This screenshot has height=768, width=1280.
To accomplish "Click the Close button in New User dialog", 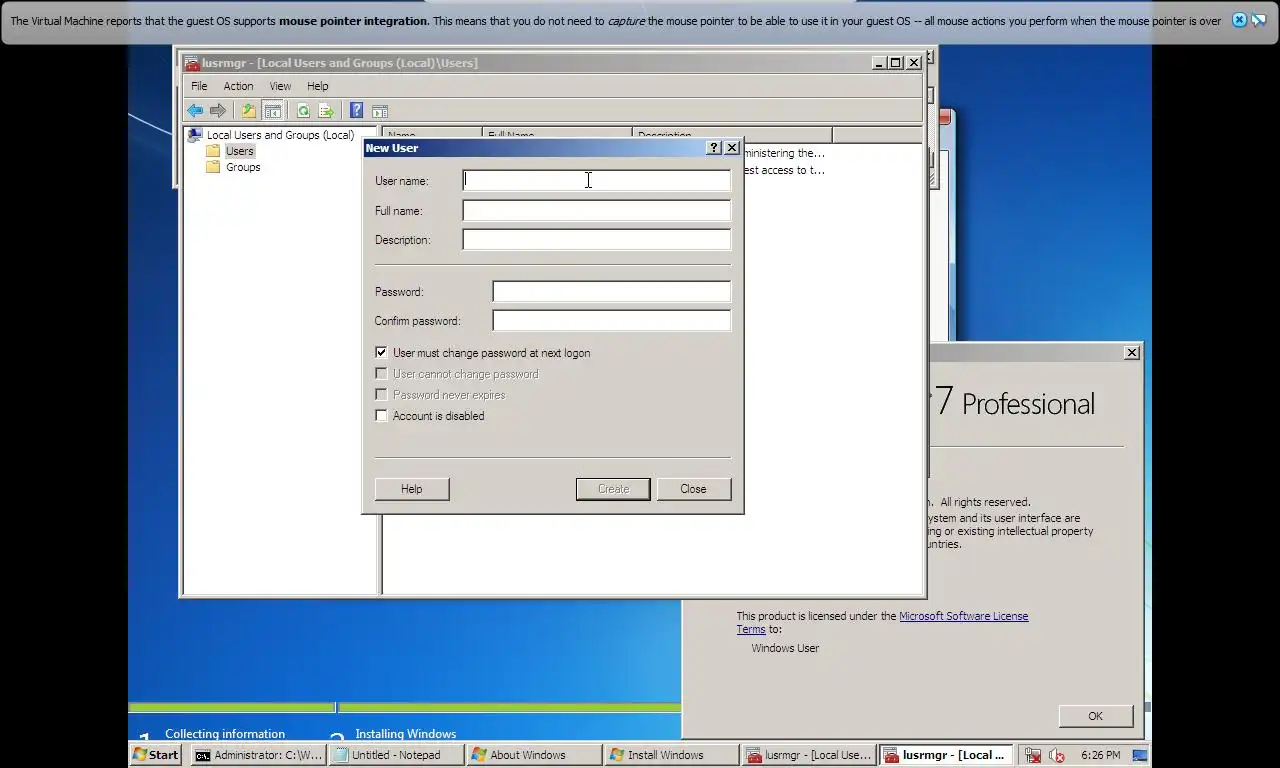I will (693, 489).
